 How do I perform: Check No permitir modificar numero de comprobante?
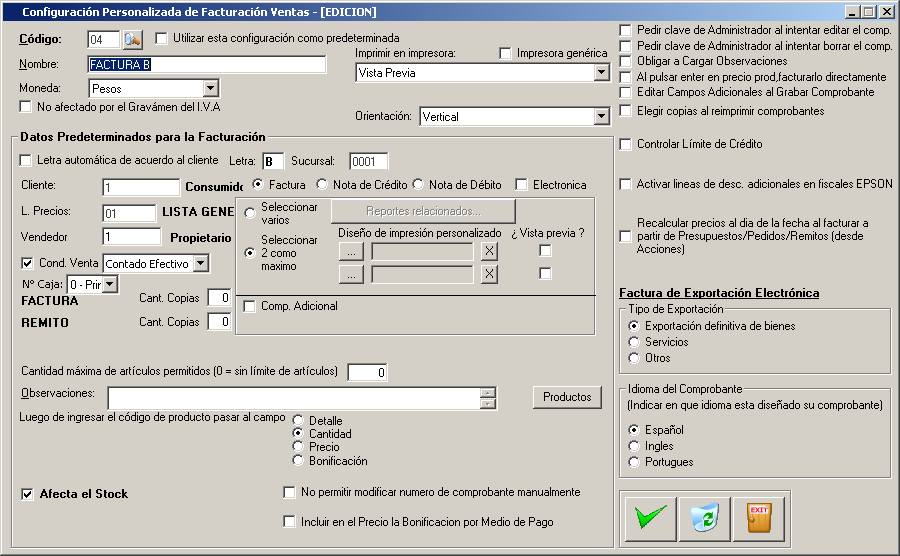pos(289,492)
